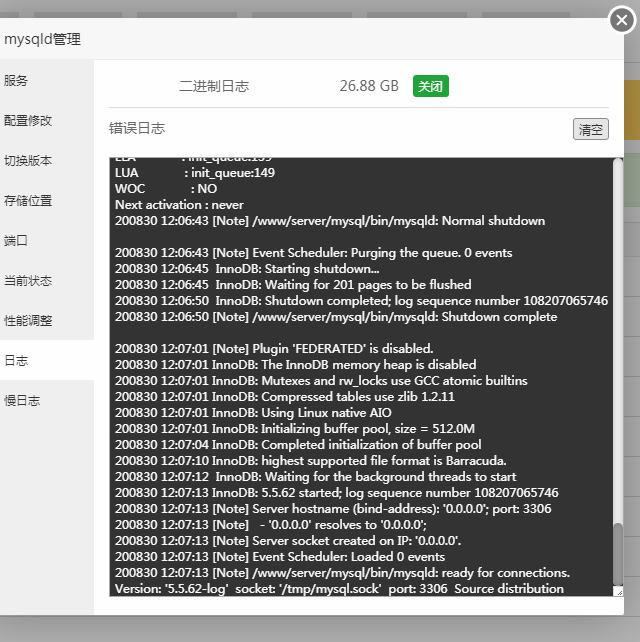Image resolution: width=640 pixels, height=642 pixels.
Task: Click log line 'Waiting for 201 pages to be flushed'
Action: coord(293,285)
